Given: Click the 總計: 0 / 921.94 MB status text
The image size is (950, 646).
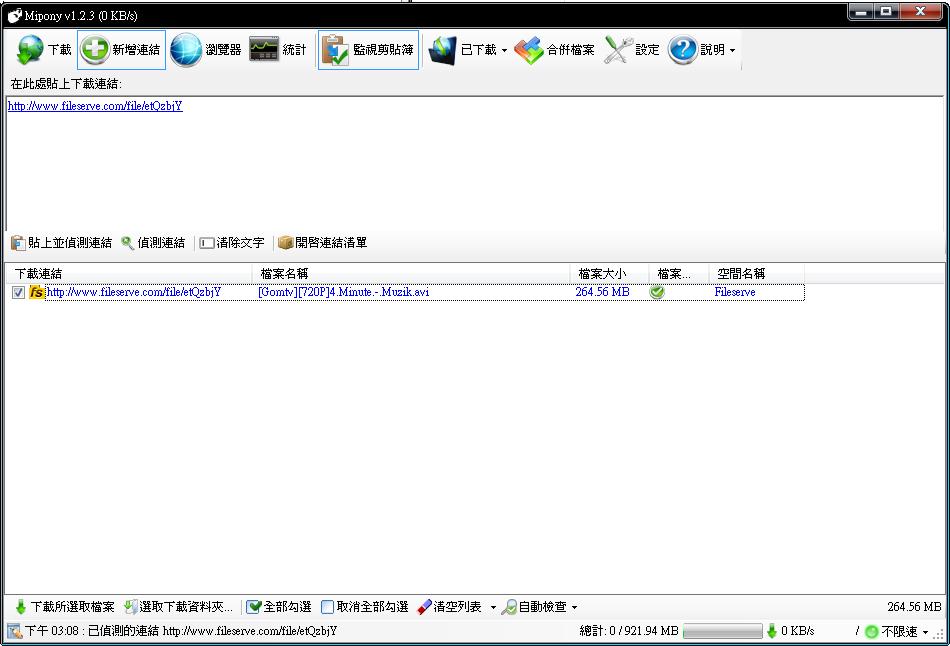Looking at the screenshot, I should pyautogui.click(x=629, y=631).
